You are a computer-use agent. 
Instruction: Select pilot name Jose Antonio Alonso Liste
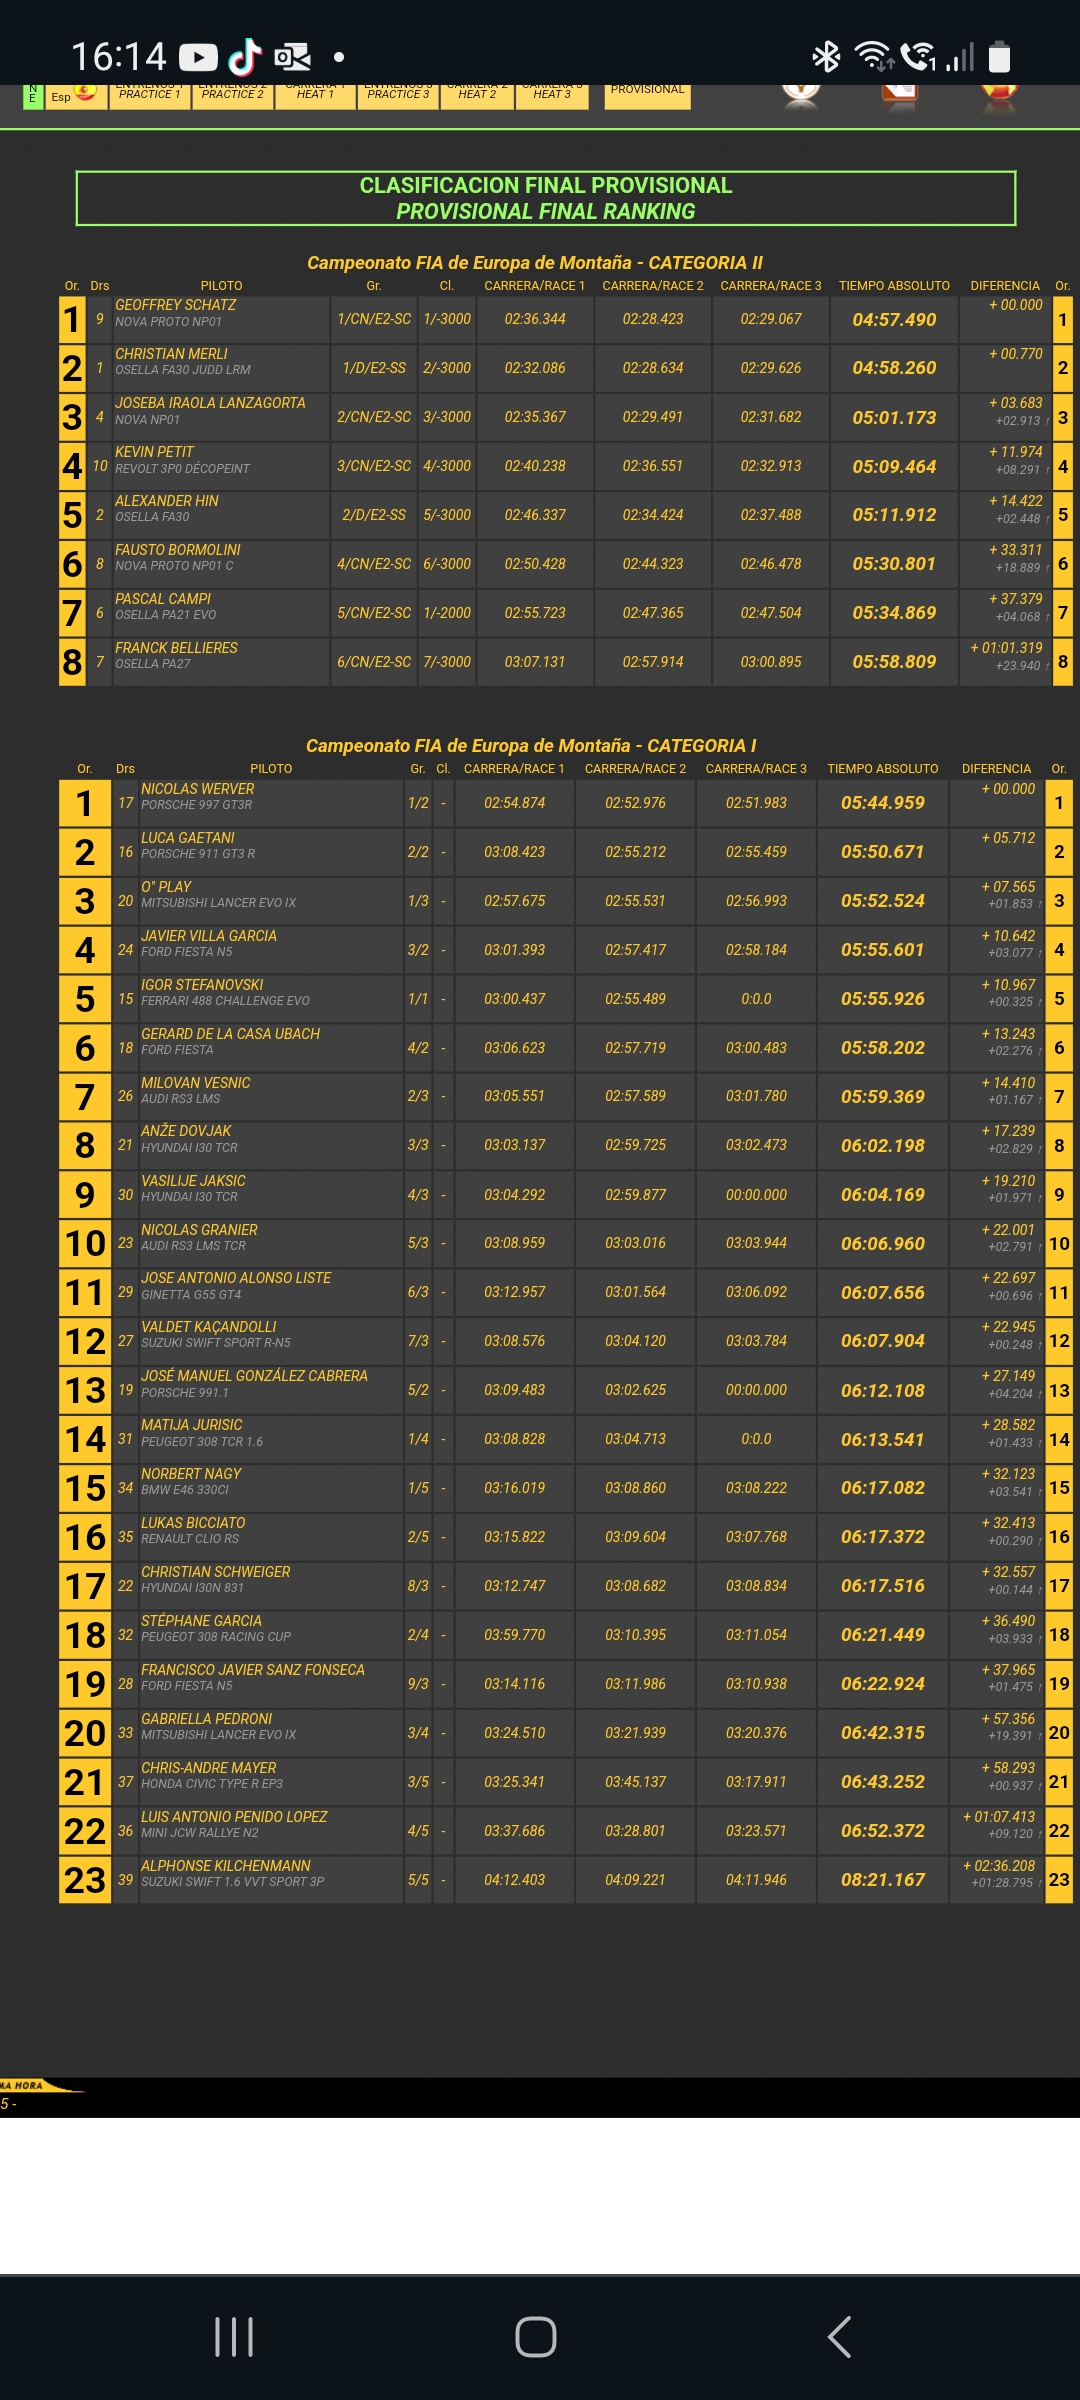point(236,1278)
